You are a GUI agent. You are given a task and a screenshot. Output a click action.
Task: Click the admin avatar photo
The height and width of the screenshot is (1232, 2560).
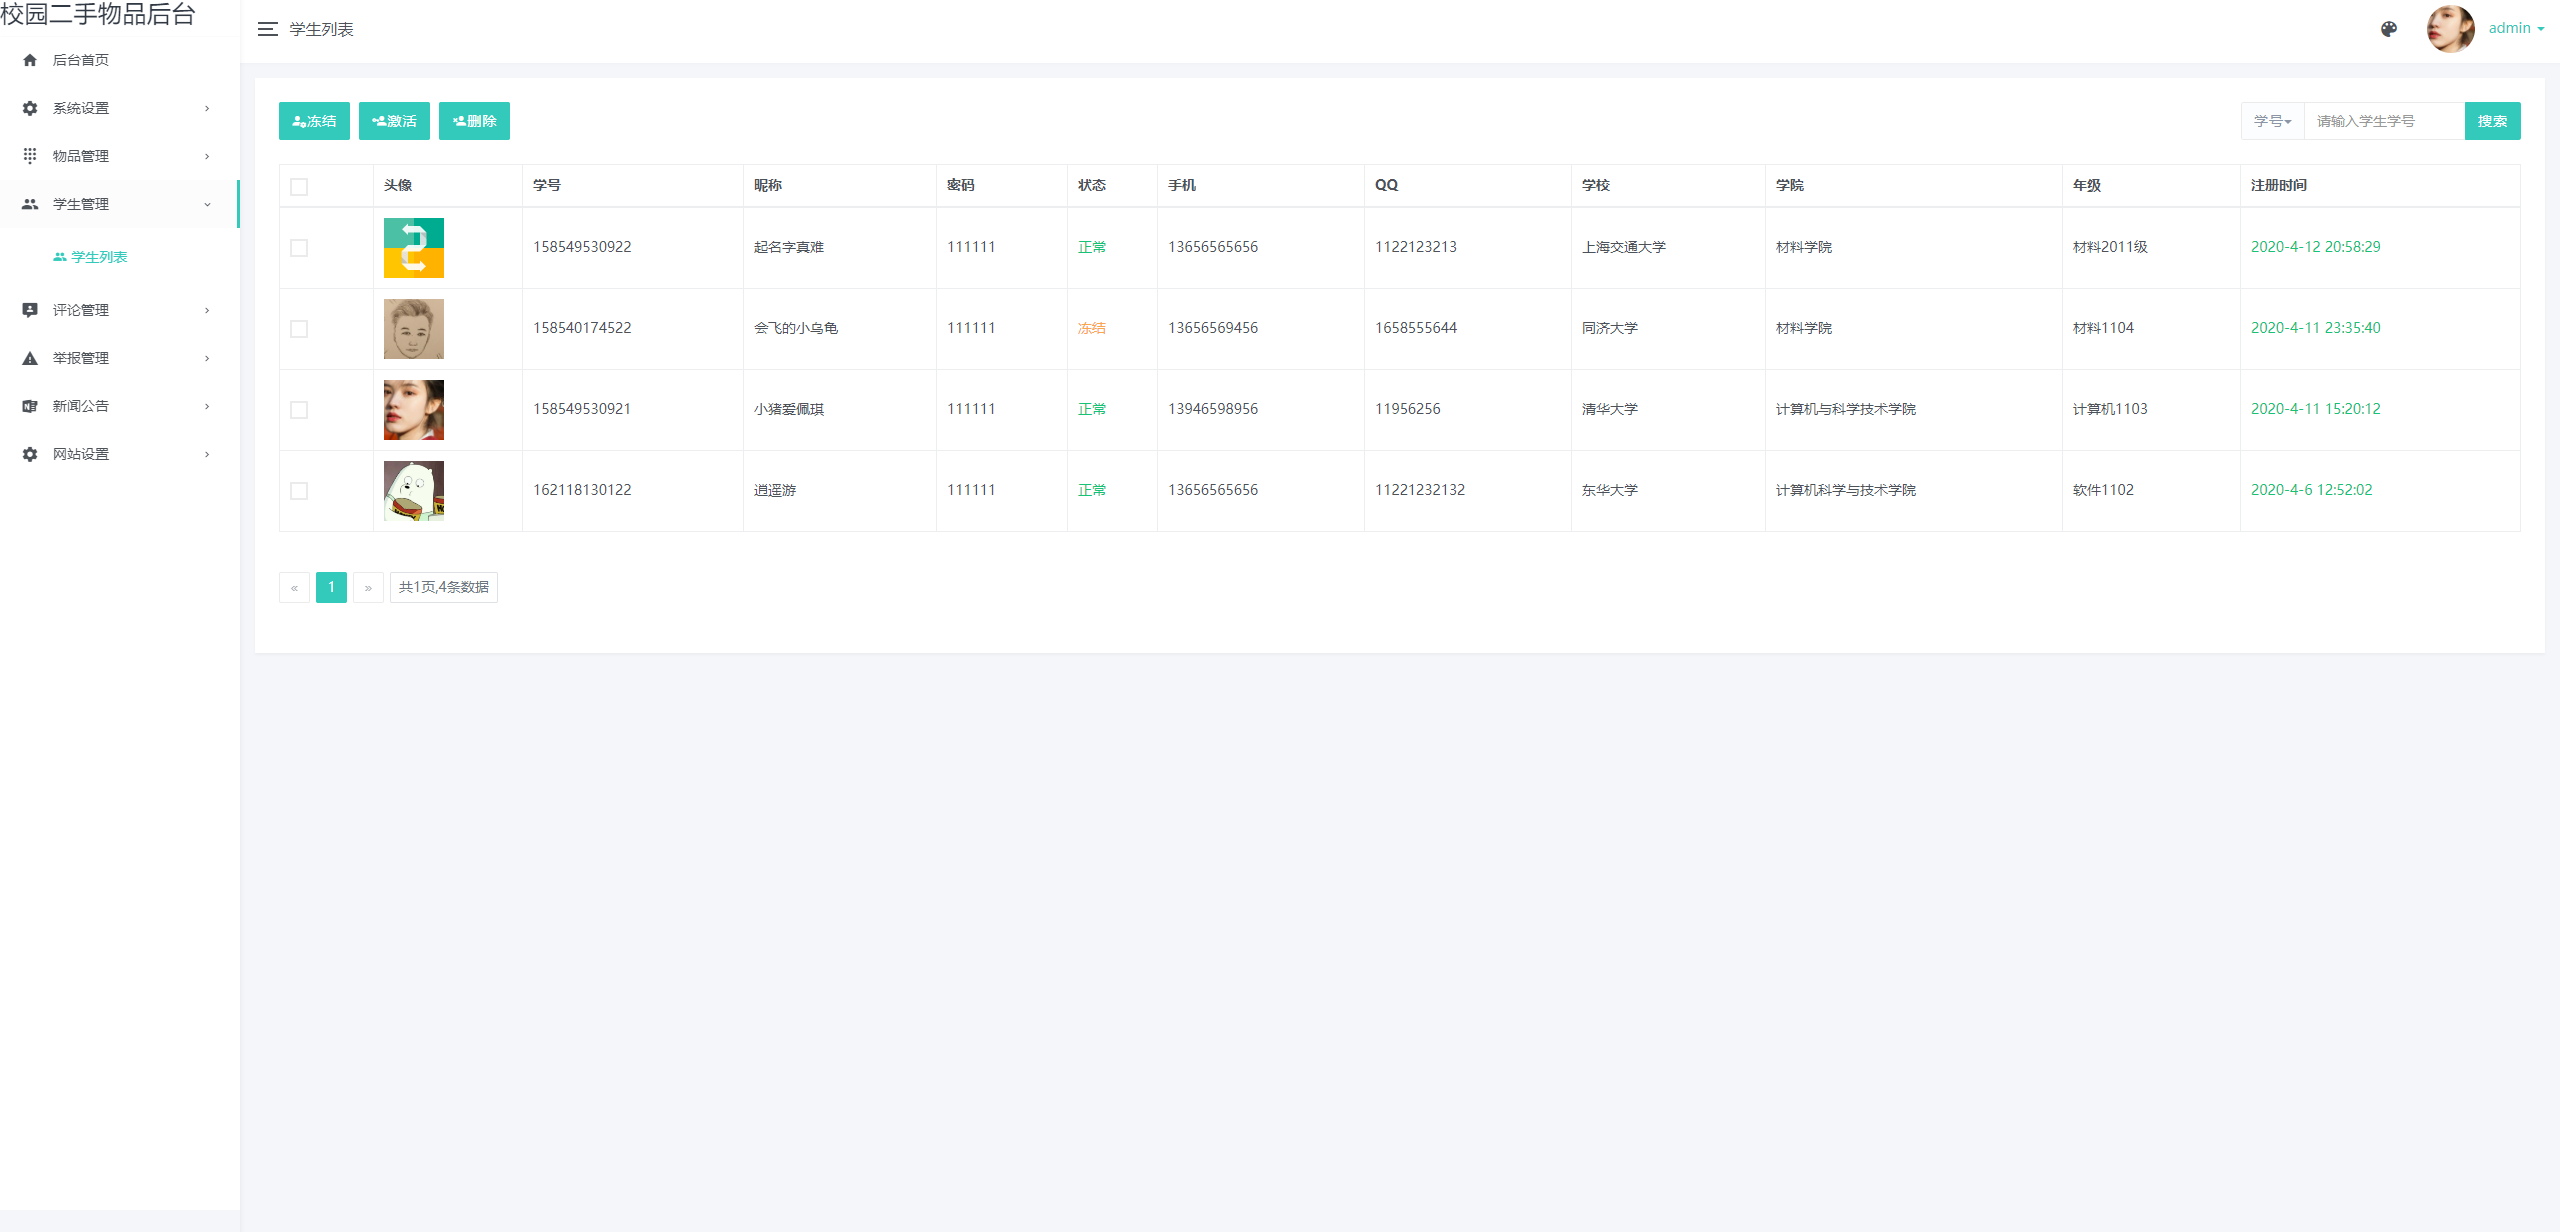[2450, 29]
